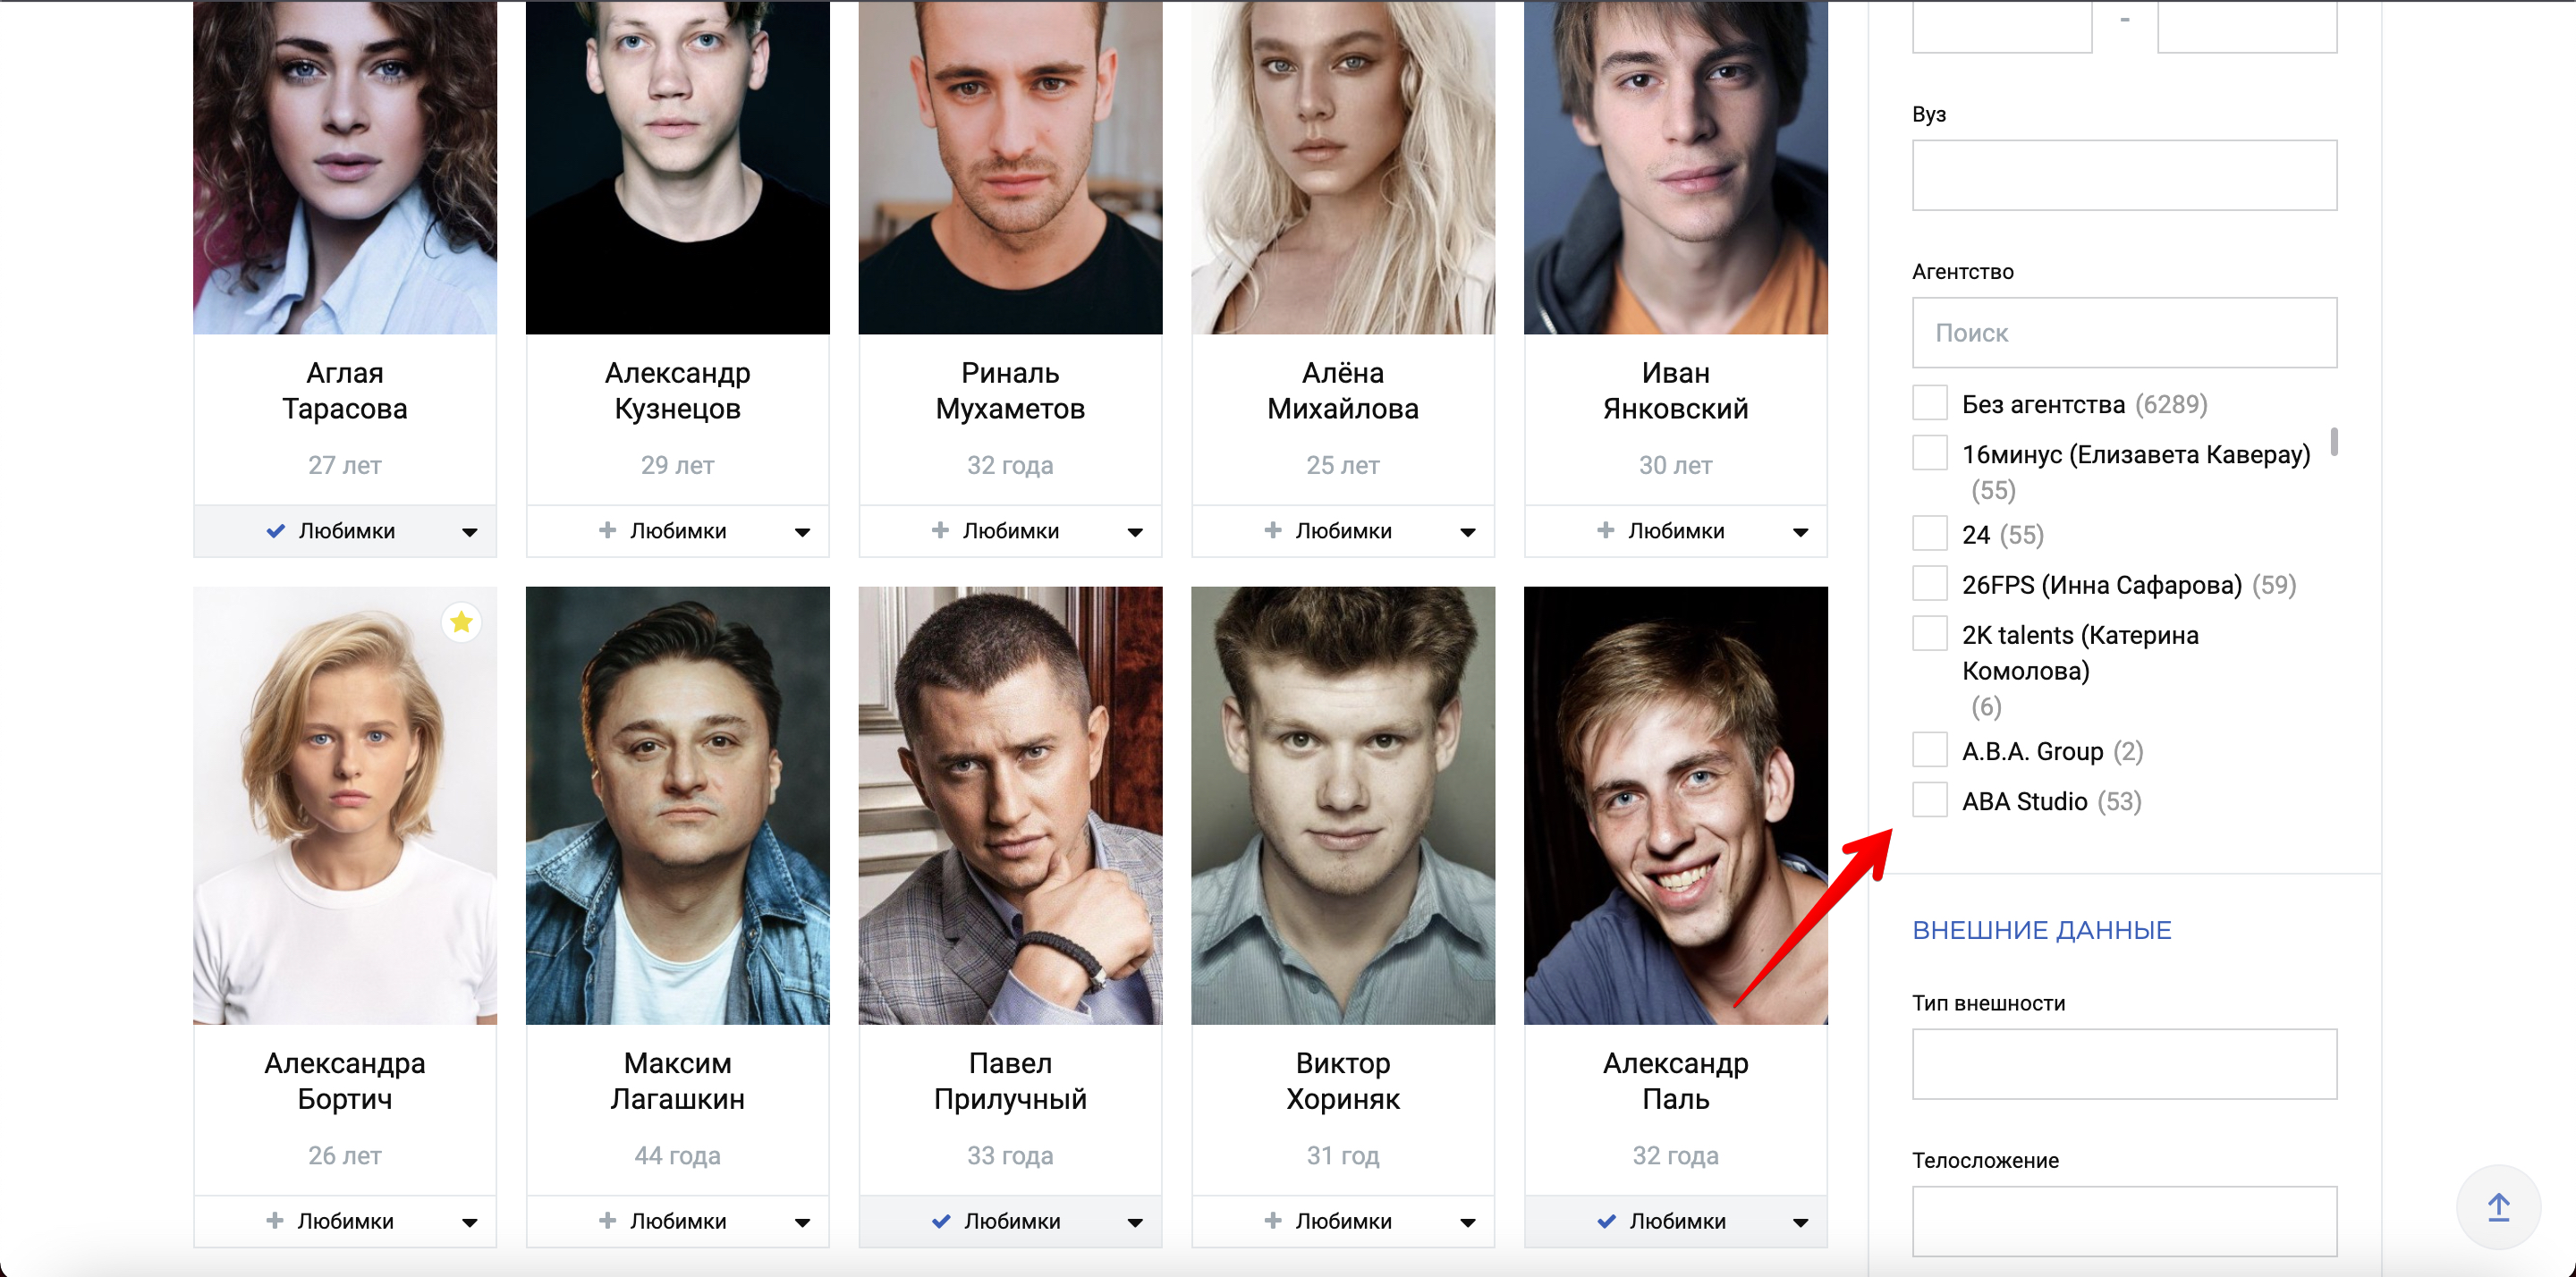This screenshot has height=1277, width=2576.
Task: Click checkmark icon on Аглая Тарасова's Любимки
Action: click(x=275, y=531)
